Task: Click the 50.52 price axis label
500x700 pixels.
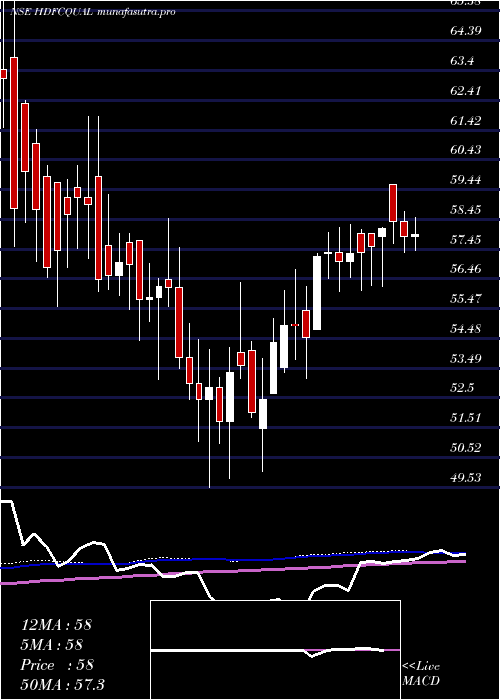Action: point(466,448)
